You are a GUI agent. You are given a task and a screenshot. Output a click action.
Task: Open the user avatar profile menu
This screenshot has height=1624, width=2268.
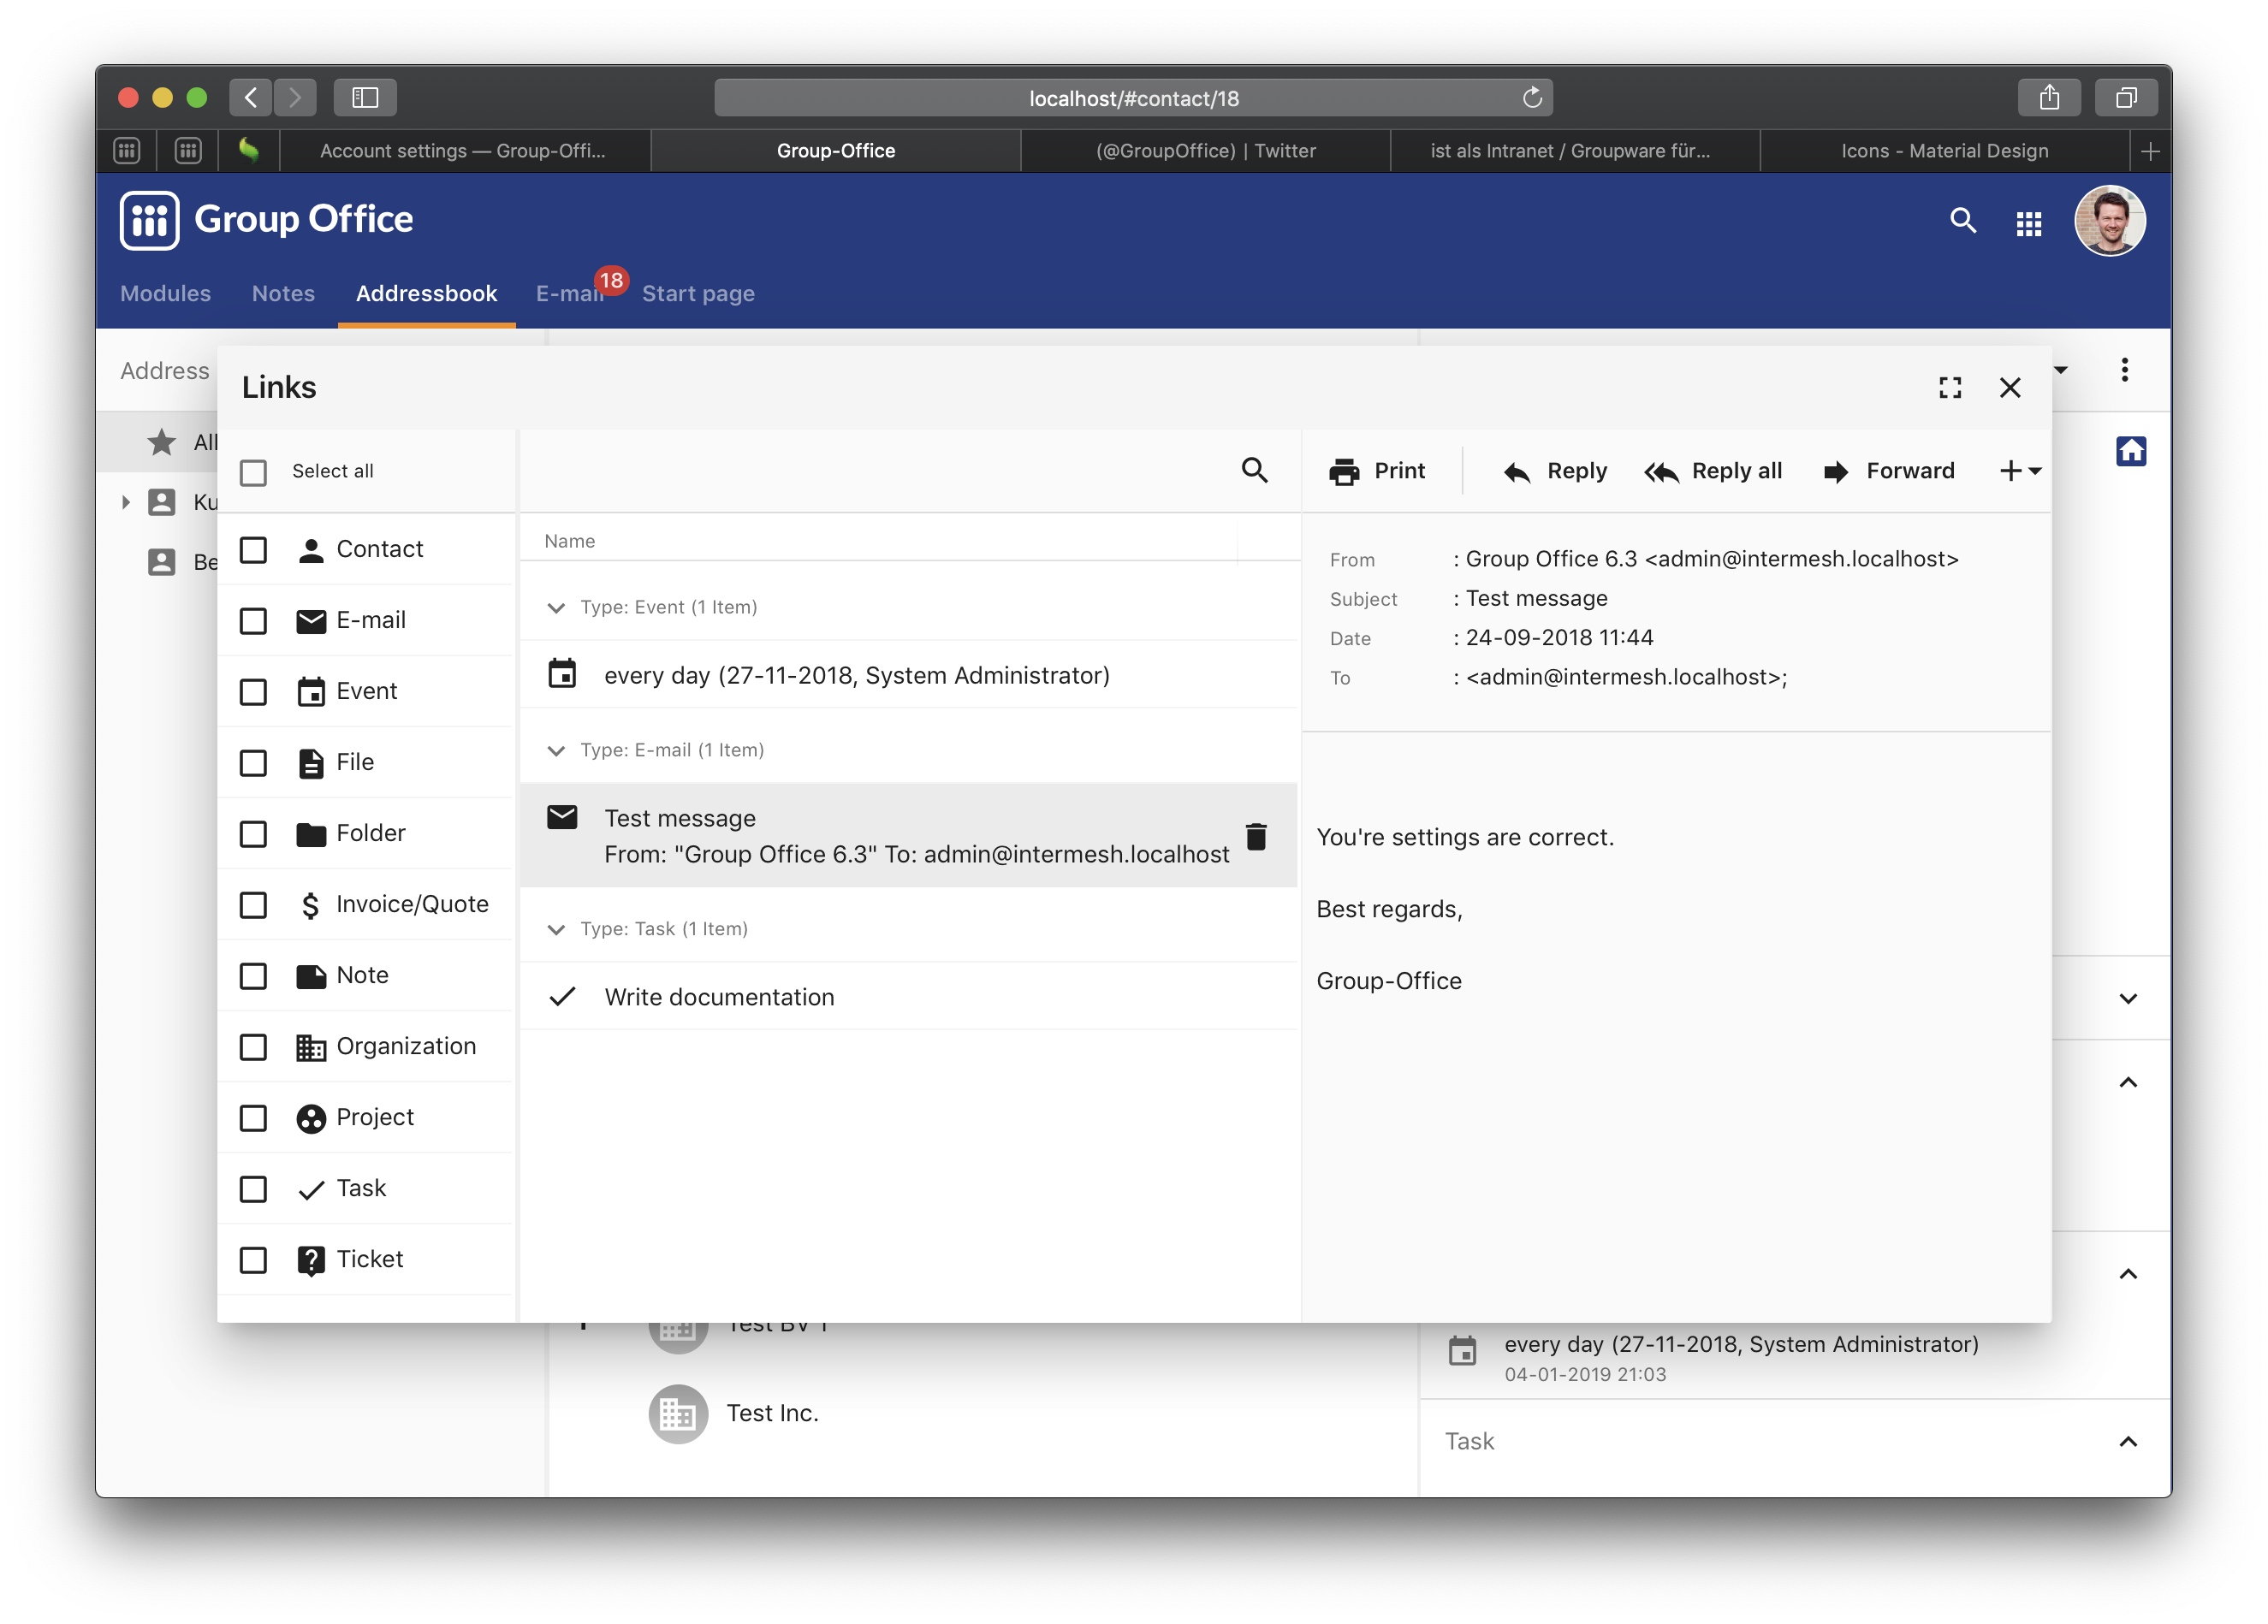[x=2110, y=221]
